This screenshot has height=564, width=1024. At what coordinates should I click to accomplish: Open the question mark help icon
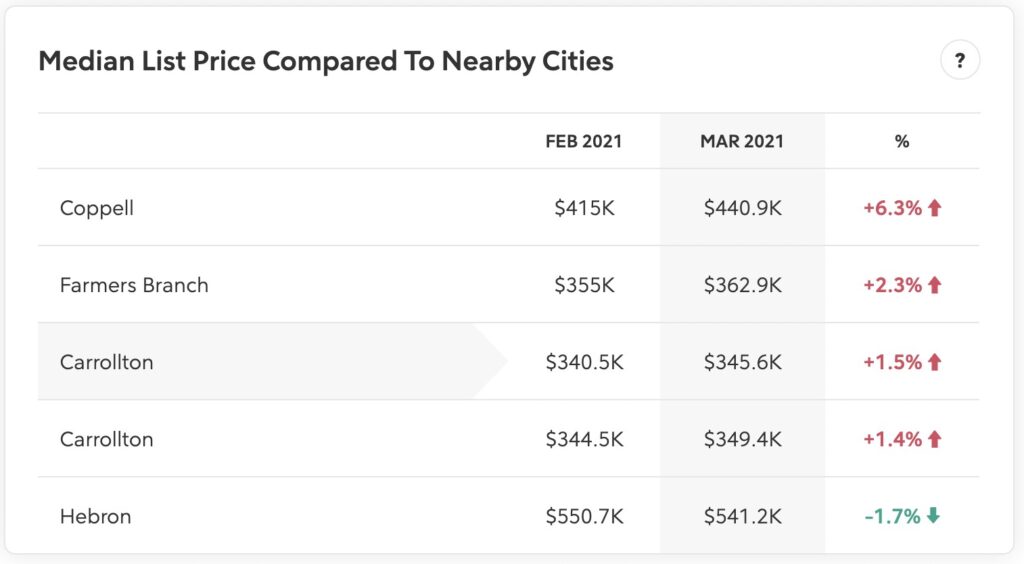959,60
